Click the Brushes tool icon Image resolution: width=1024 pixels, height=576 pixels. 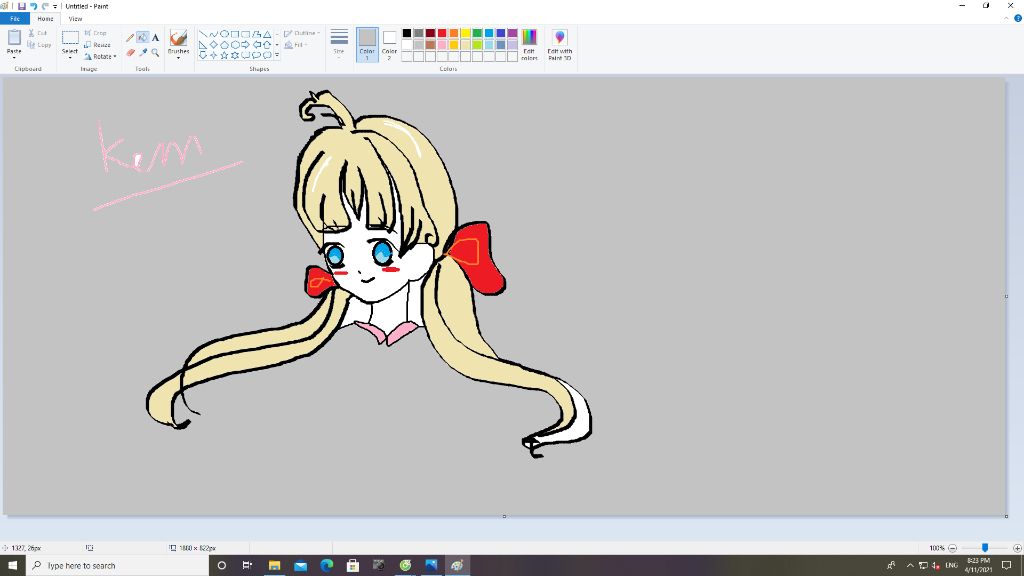(178, 38)
